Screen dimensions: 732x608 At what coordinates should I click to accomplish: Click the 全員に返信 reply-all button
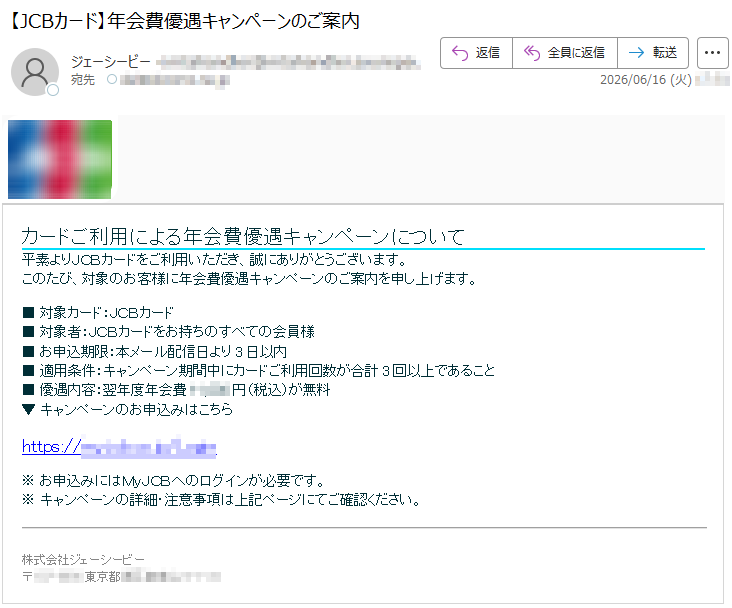coord(565,53)
